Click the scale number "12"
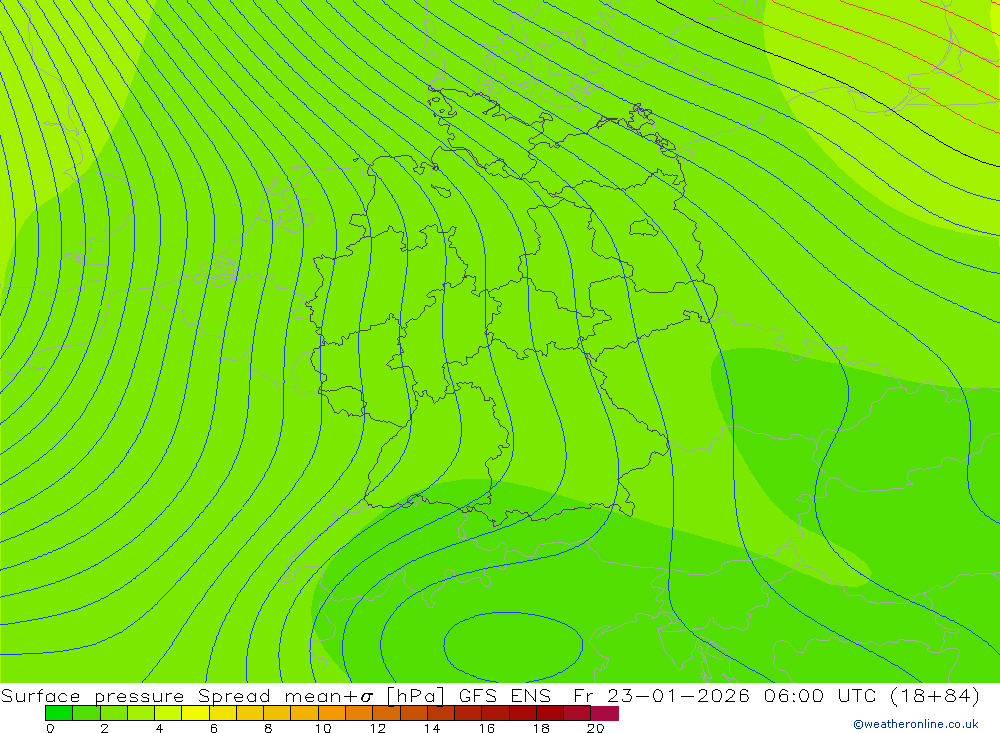 pos(378,728)
